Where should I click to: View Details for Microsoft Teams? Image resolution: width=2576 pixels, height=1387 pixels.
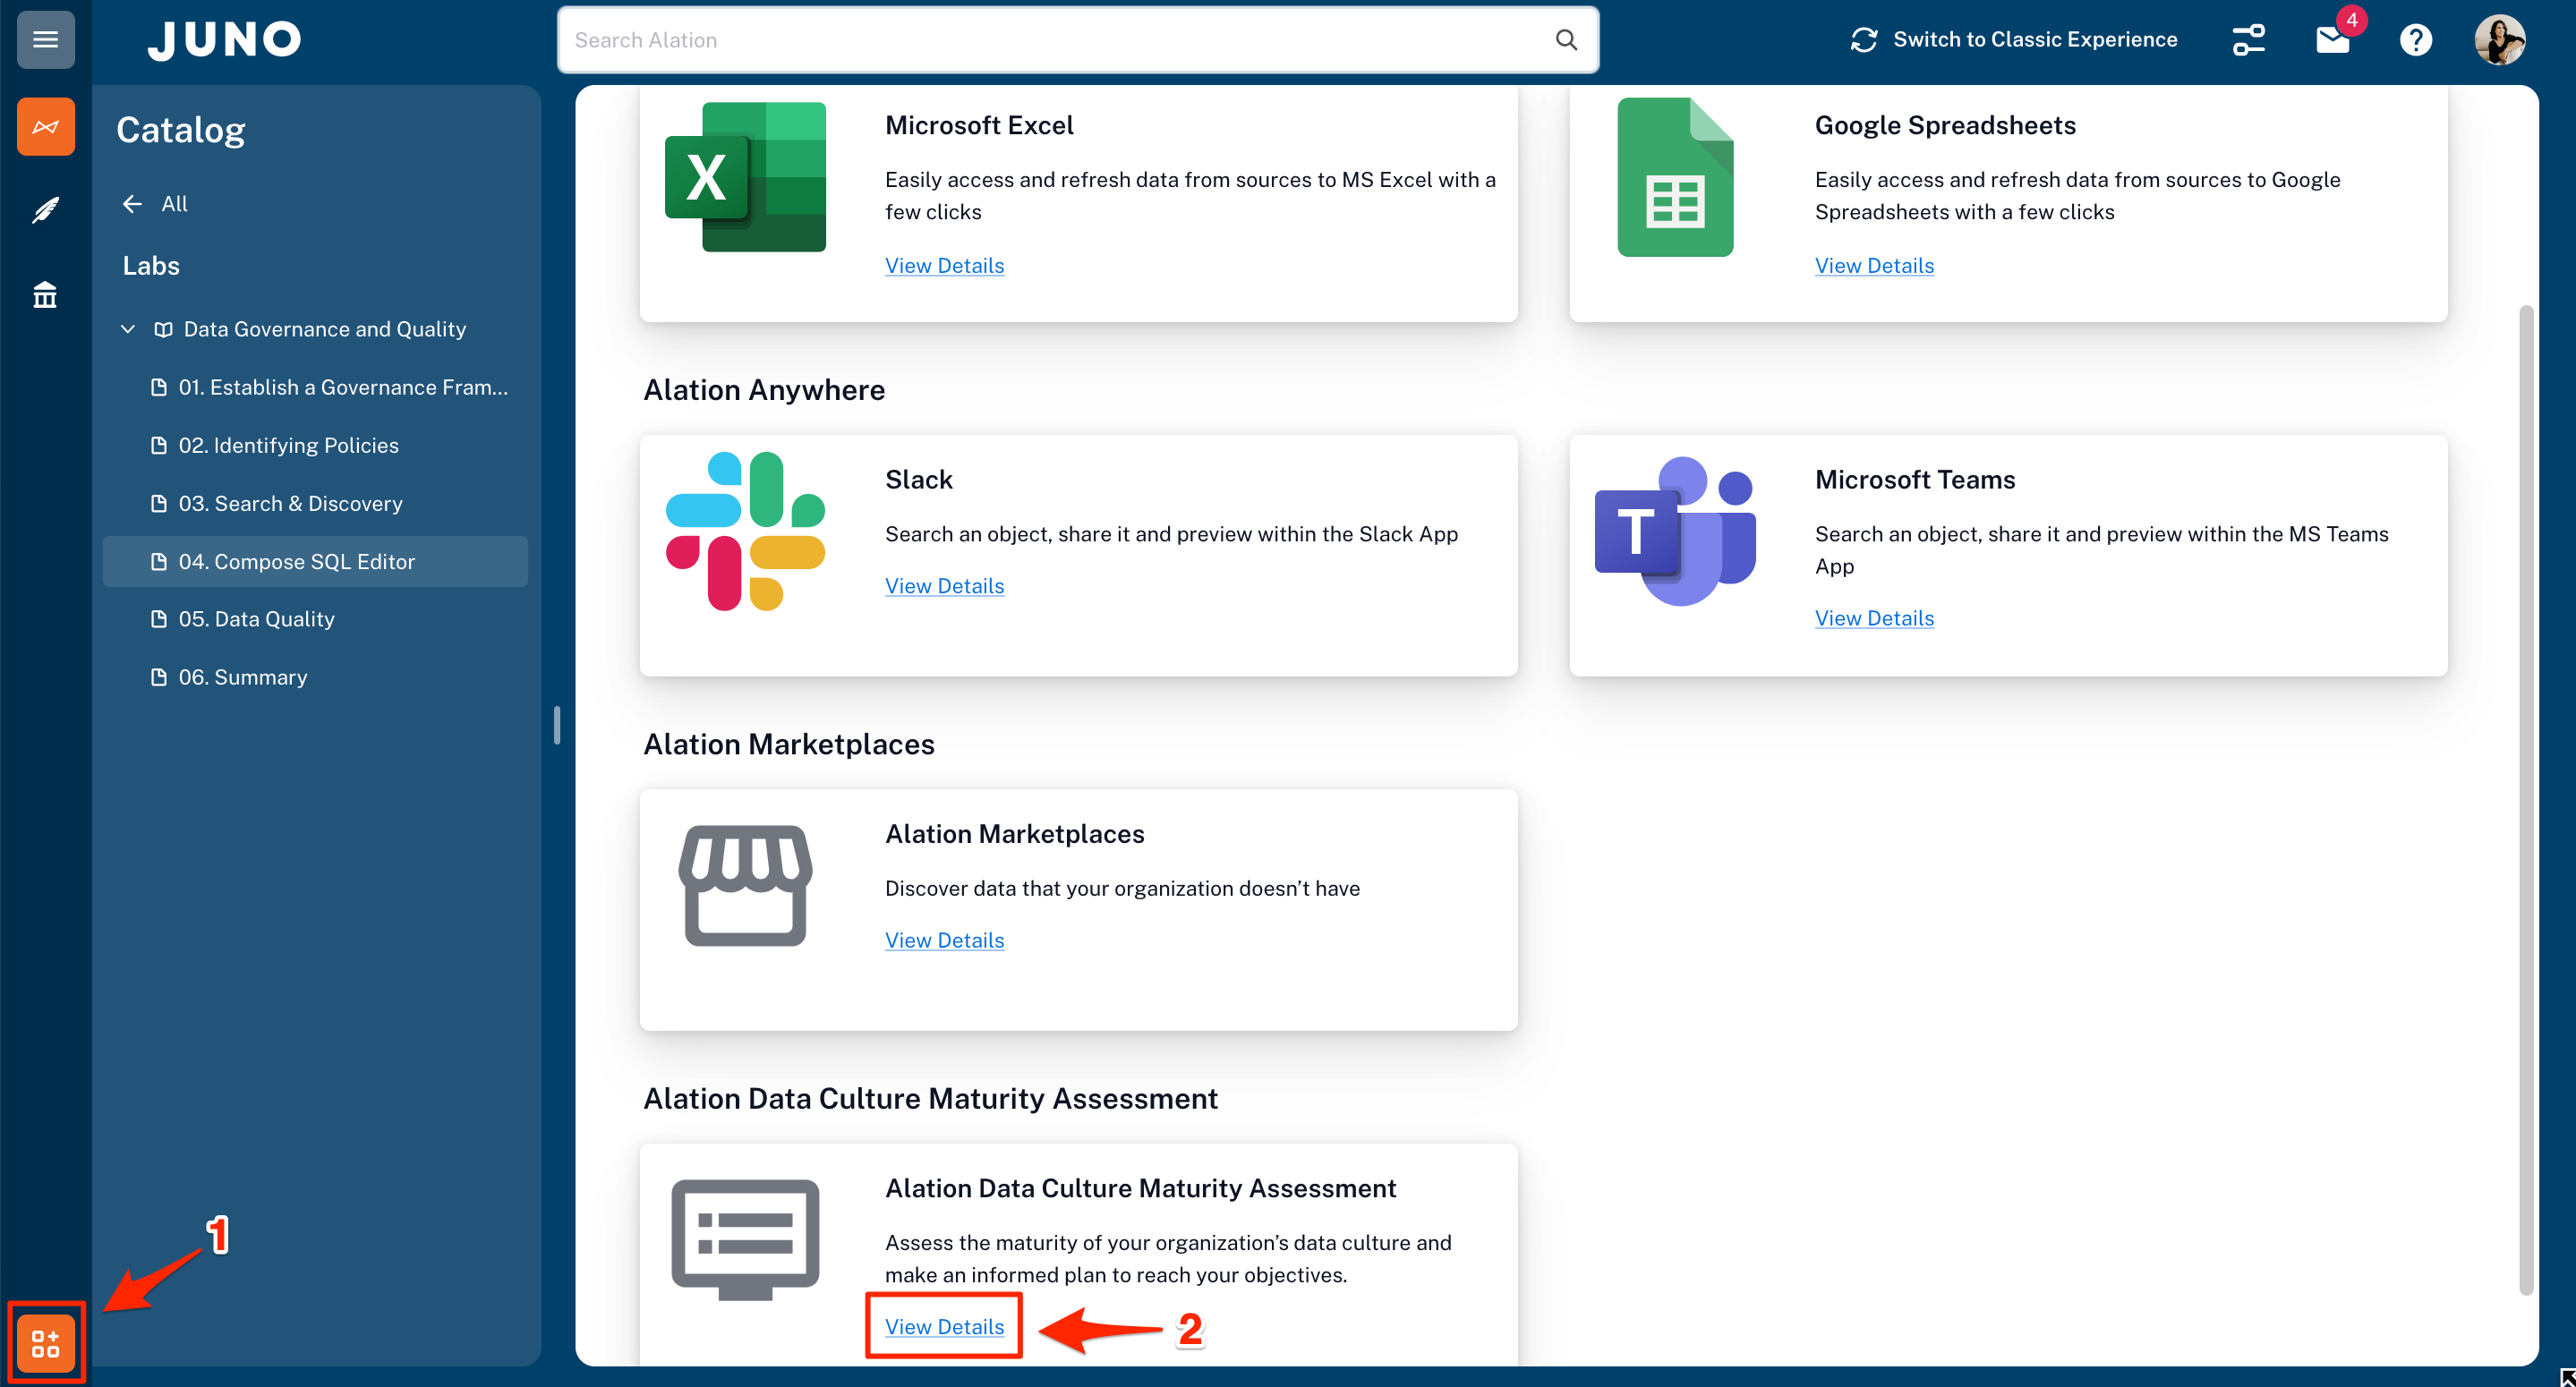click(1874, 618)
